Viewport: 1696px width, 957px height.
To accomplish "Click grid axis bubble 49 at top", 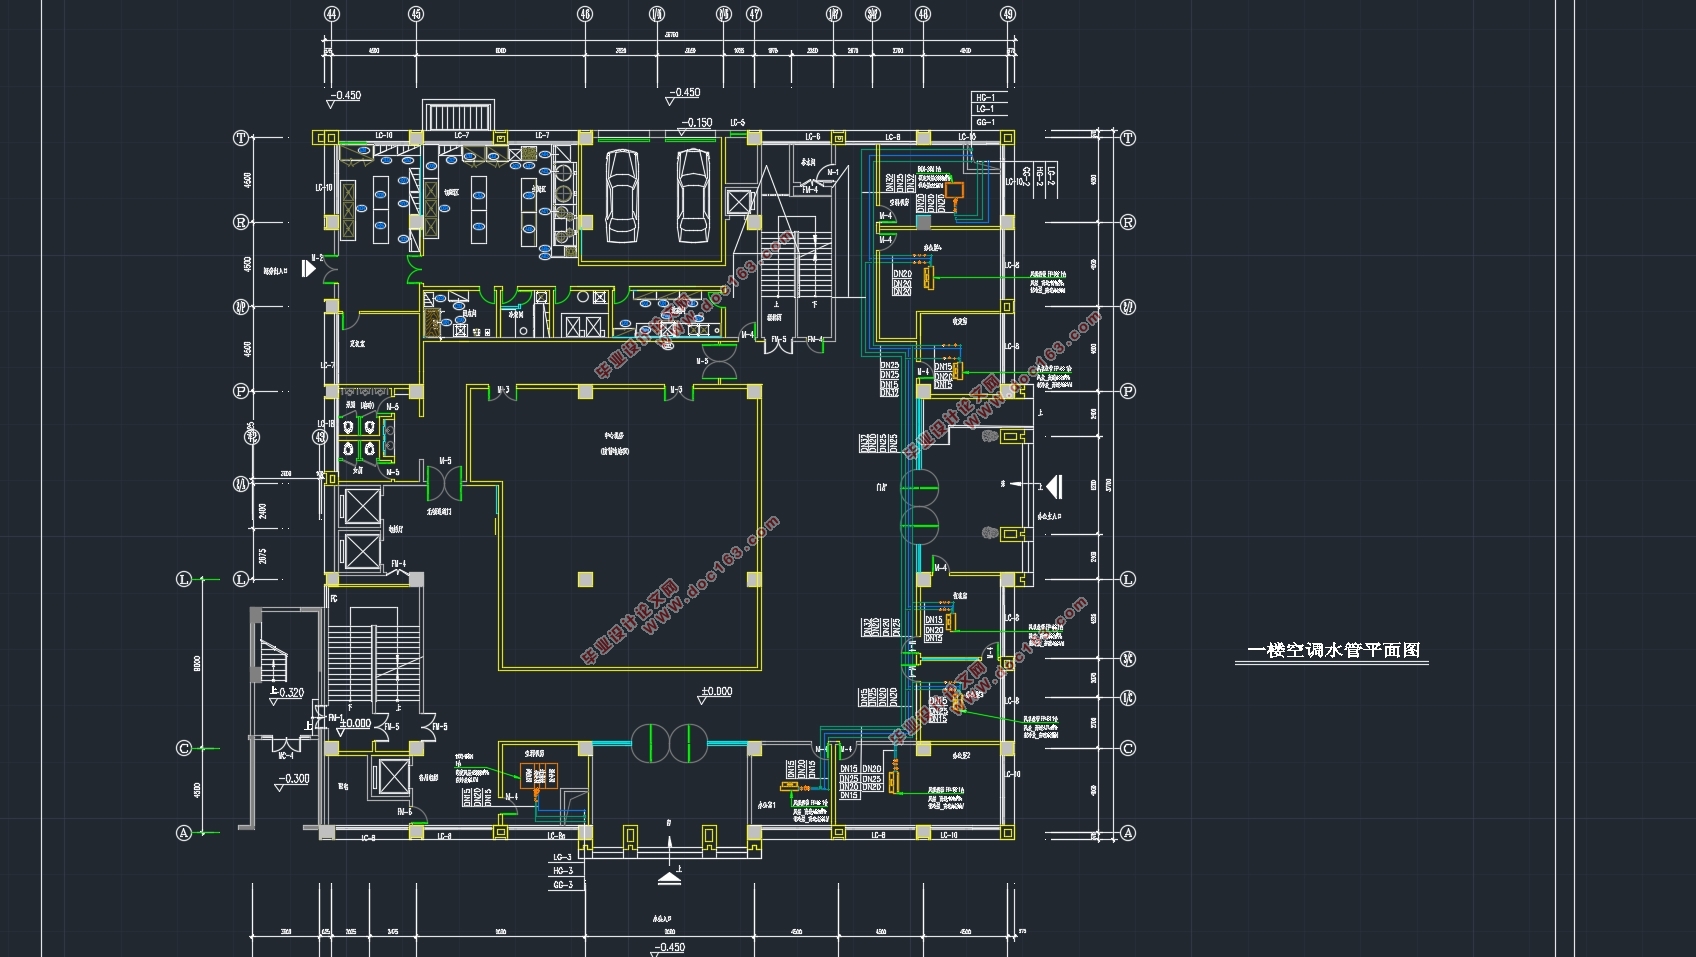I will point(1007,14).
